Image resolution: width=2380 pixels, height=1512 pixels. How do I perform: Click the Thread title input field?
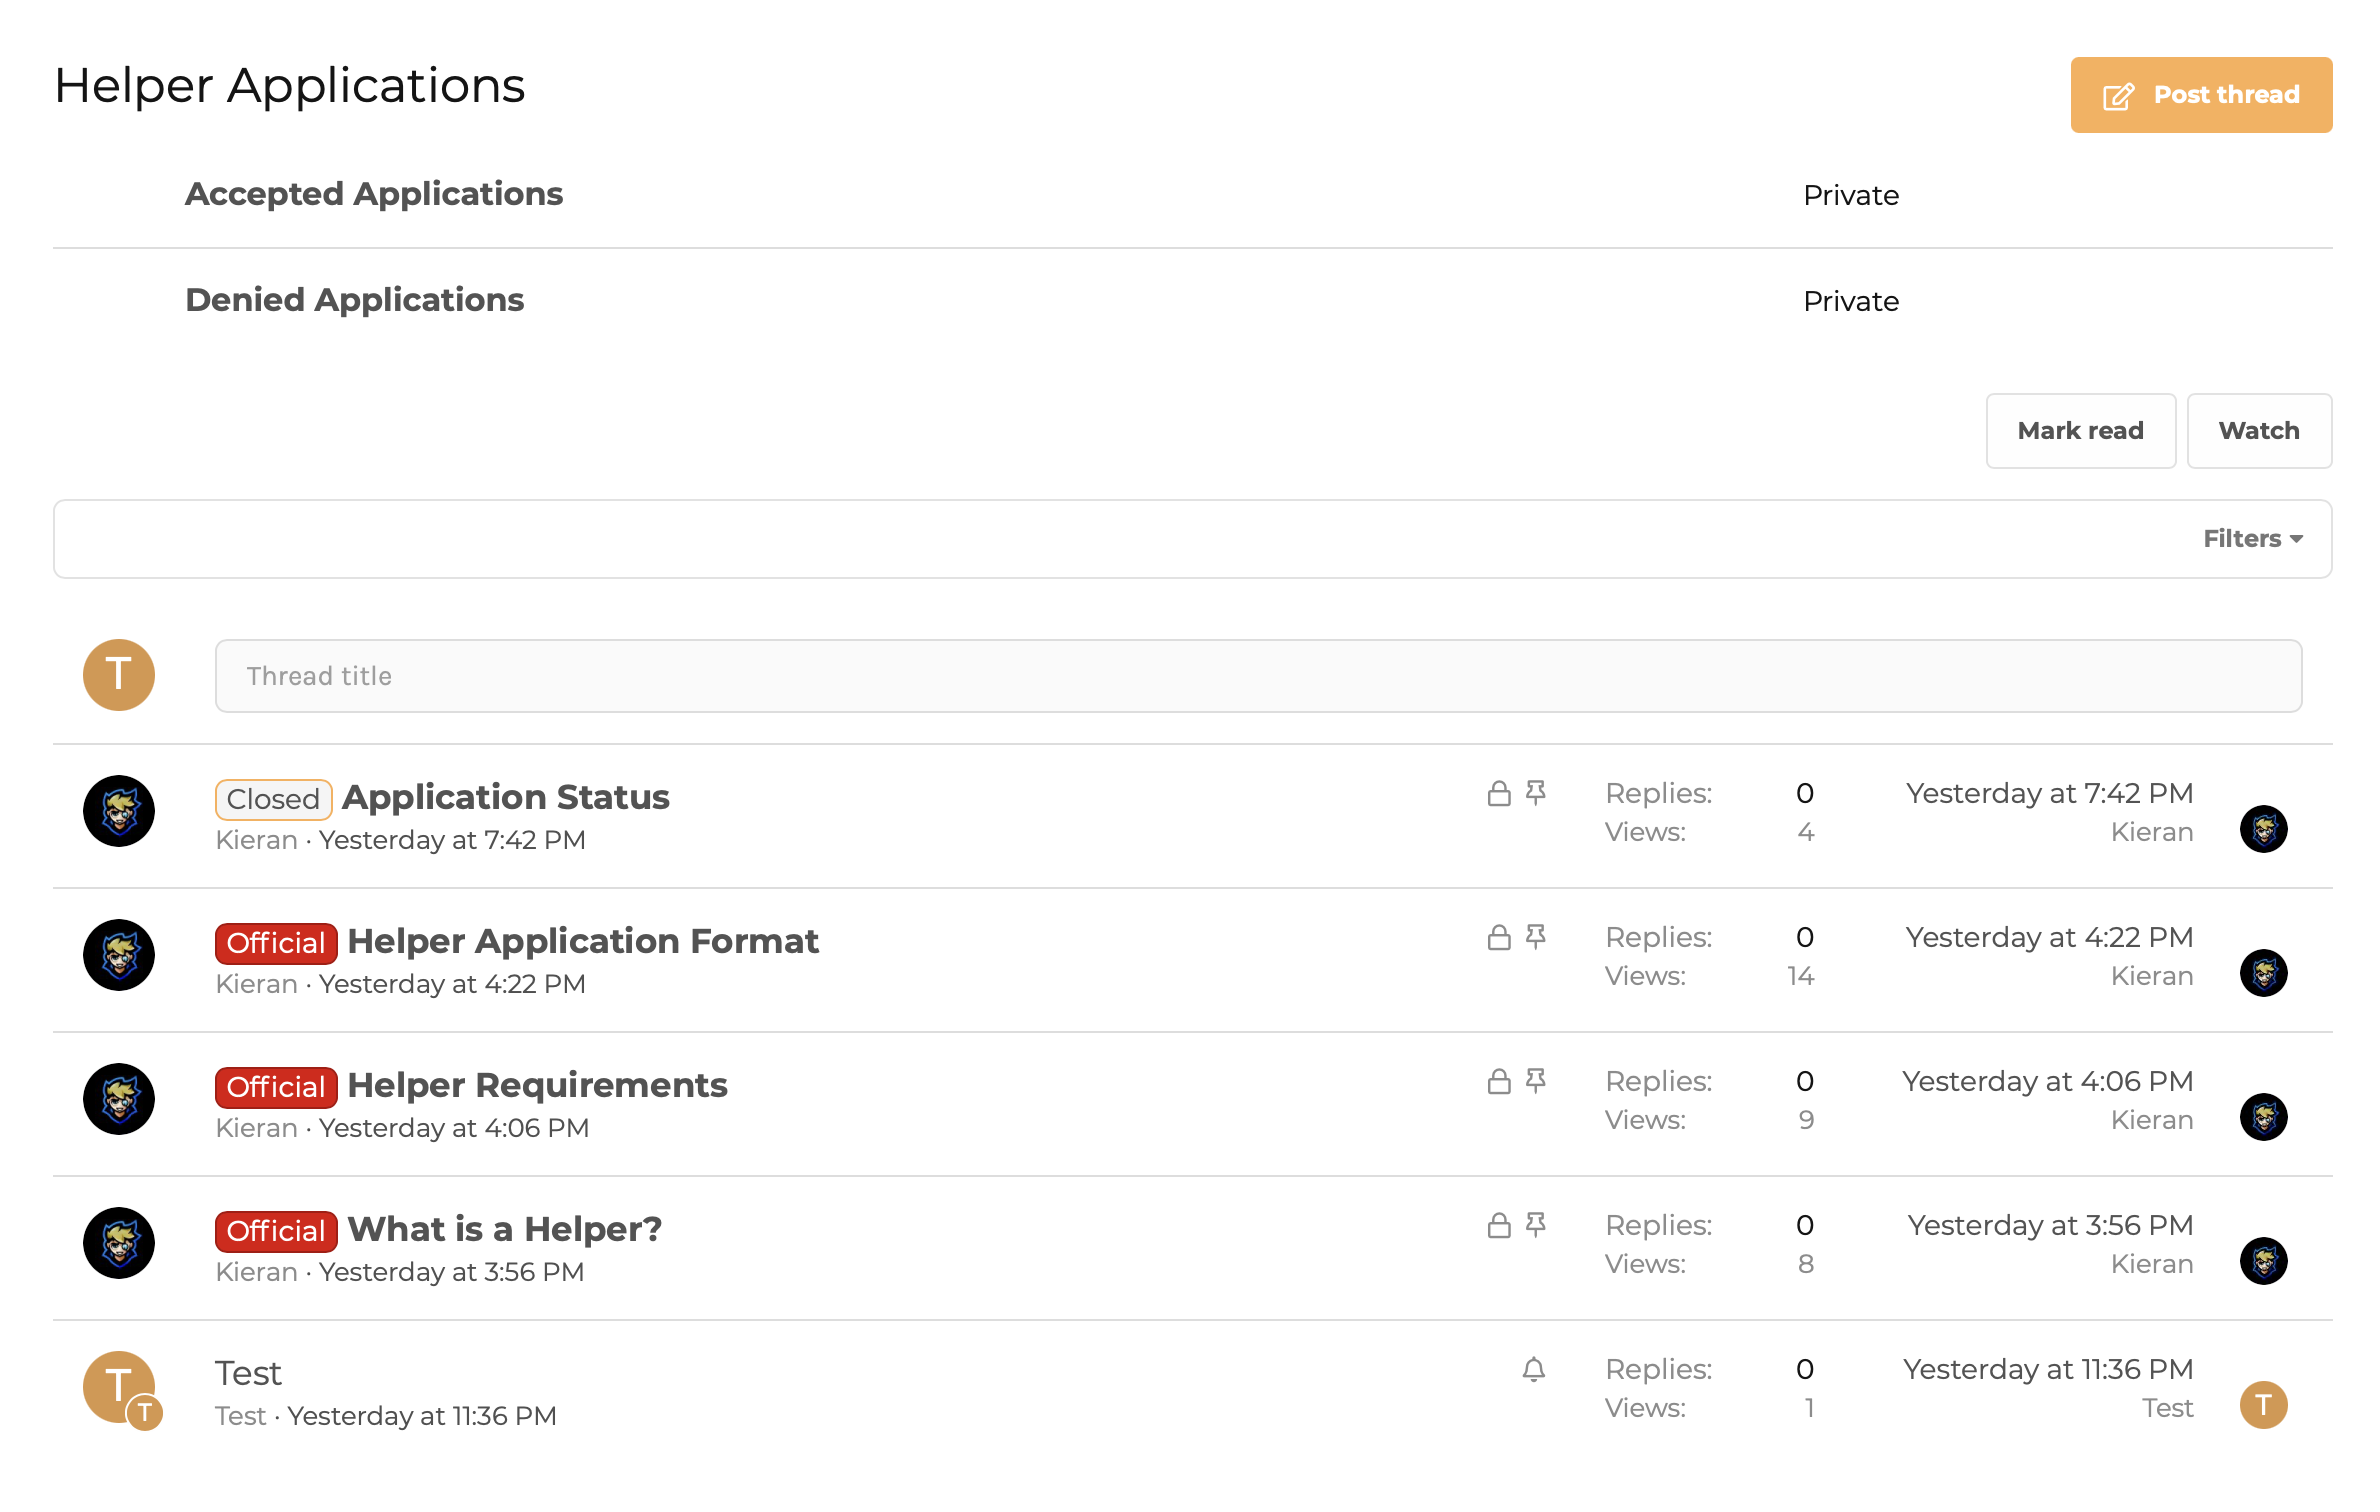[1258, 676]
